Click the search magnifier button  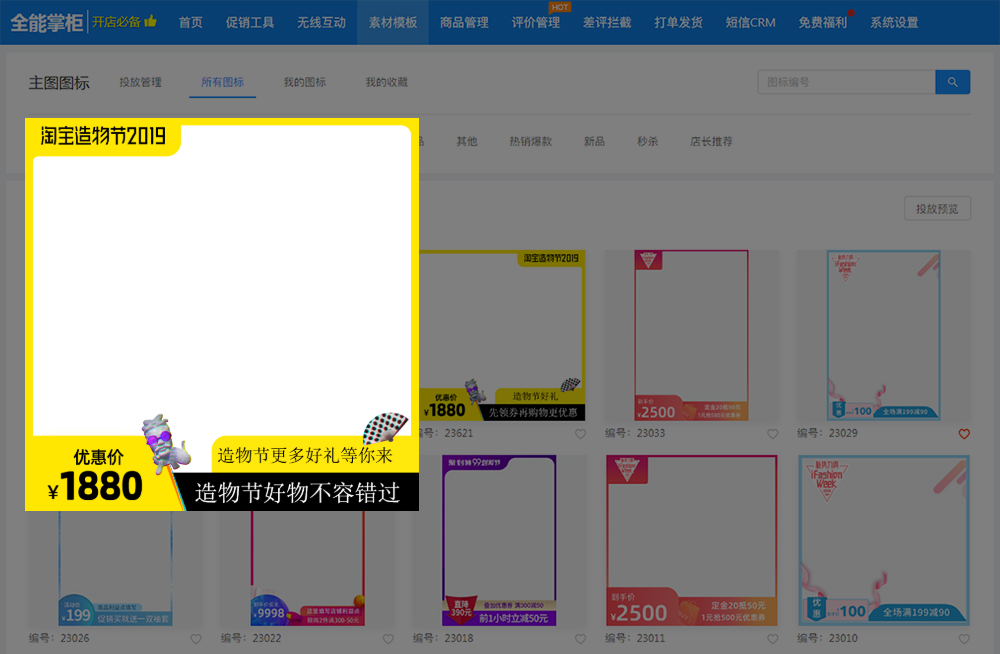point(952,82)
